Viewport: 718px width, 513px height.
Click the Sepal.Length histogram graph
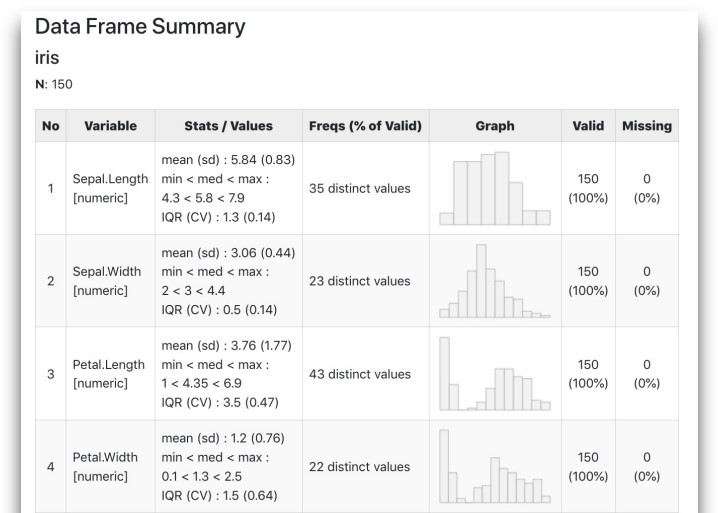(x=495, y=188)
